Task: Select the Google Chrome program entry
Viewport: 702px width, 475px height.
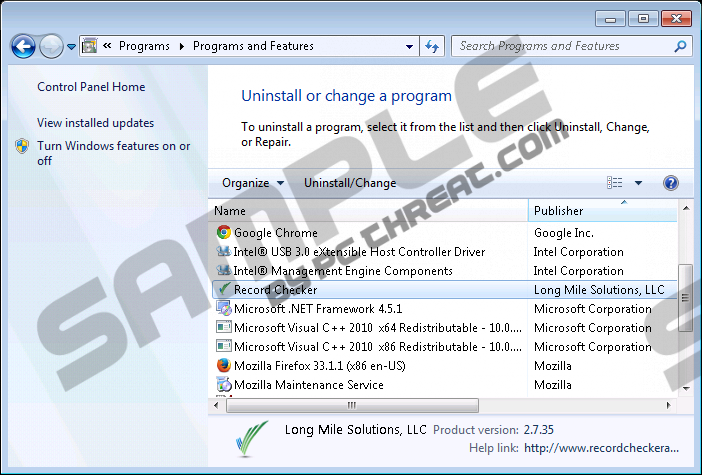Action: (275, 233)
